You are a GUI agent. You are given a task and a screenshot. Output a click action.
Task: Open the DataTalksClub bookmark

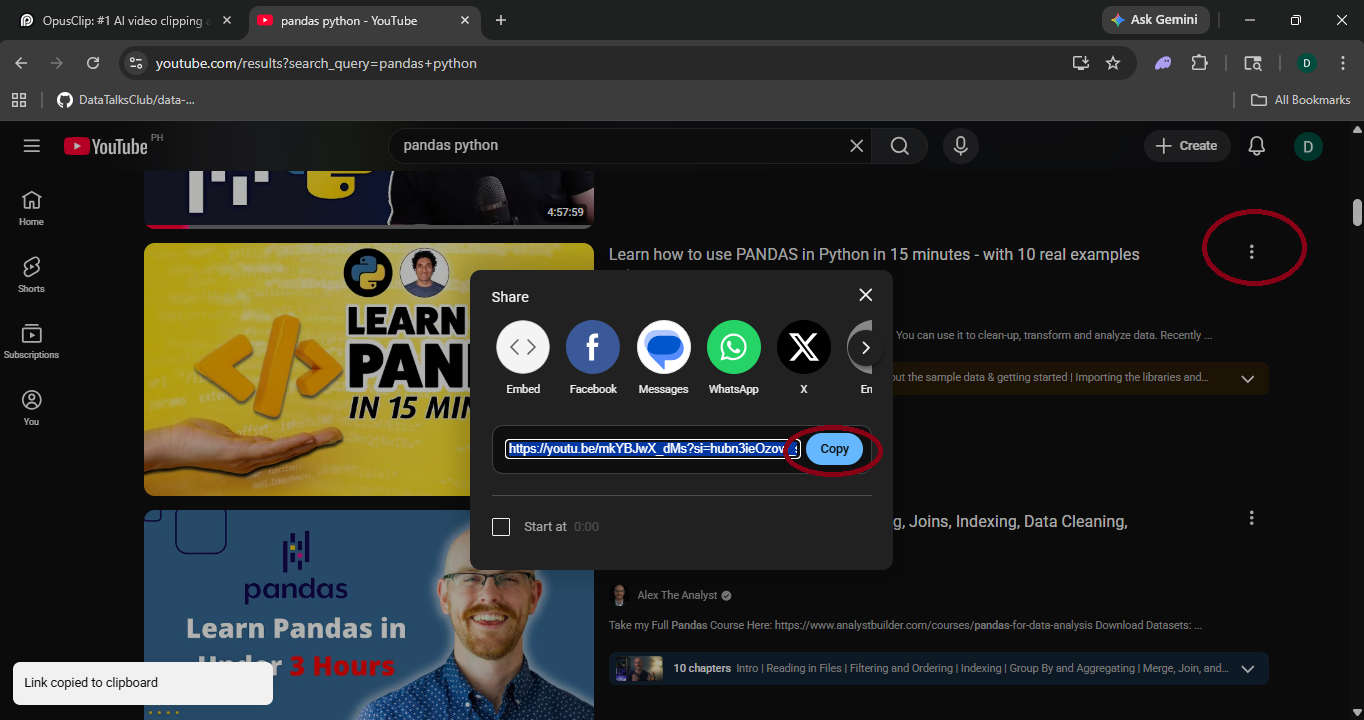126,100
